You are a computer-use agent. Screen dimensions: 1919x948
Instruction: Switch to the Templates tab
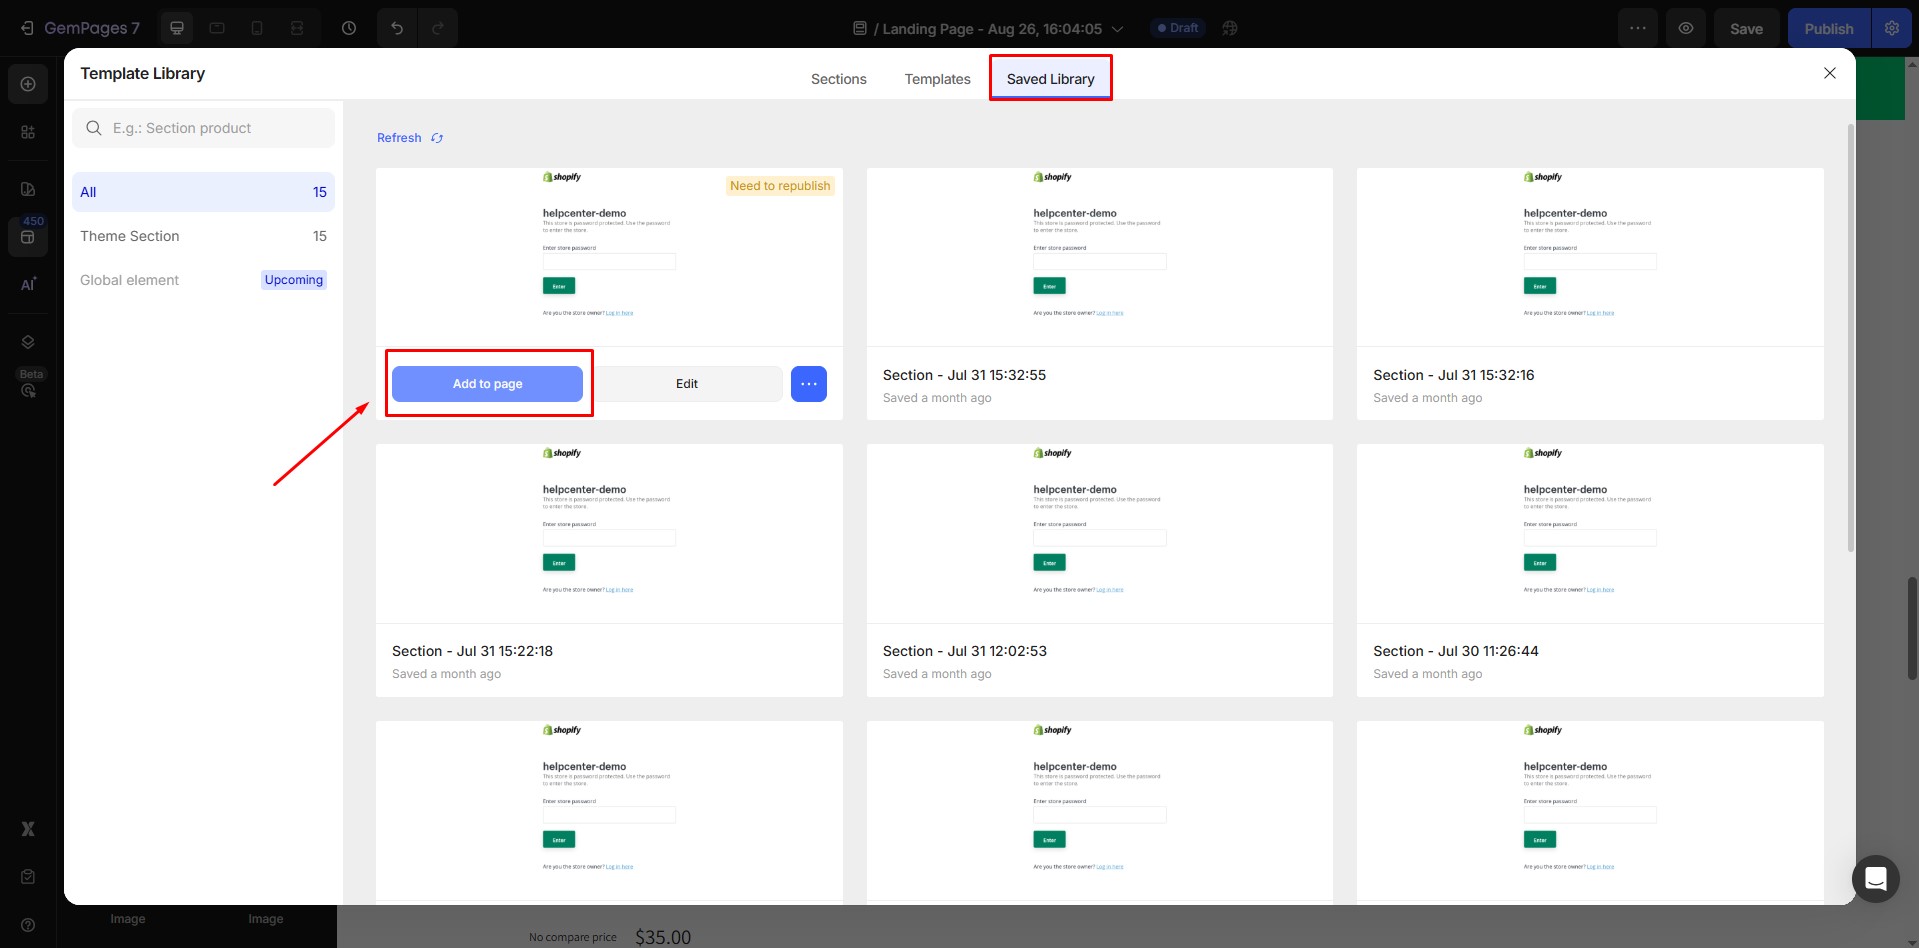937,79
